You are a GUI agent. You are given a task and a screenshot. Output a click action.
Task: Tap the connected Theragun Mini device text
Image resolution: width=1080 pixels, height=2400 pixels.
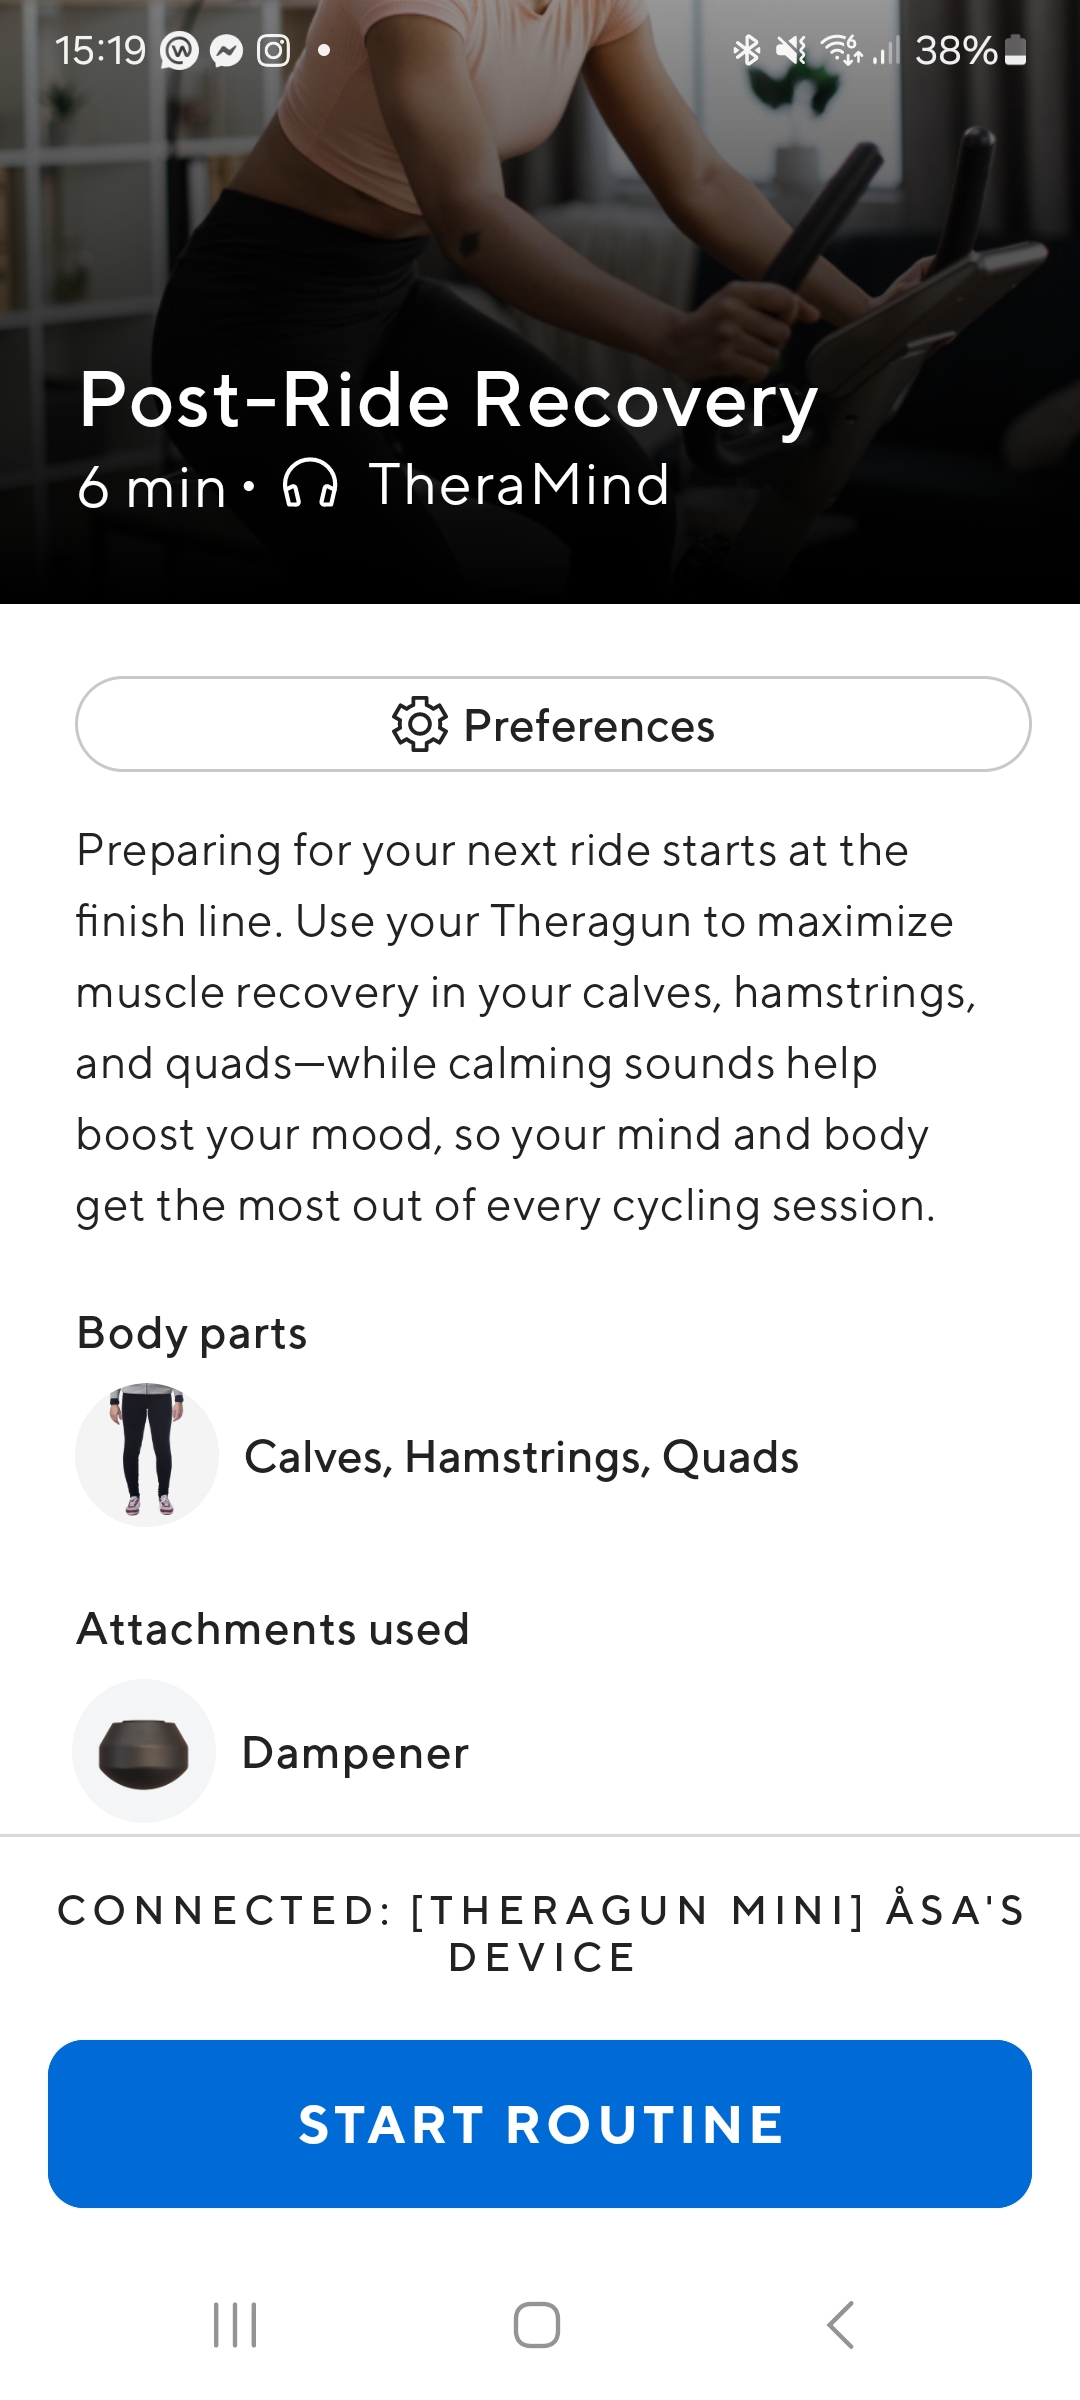tap(540, 1933)
